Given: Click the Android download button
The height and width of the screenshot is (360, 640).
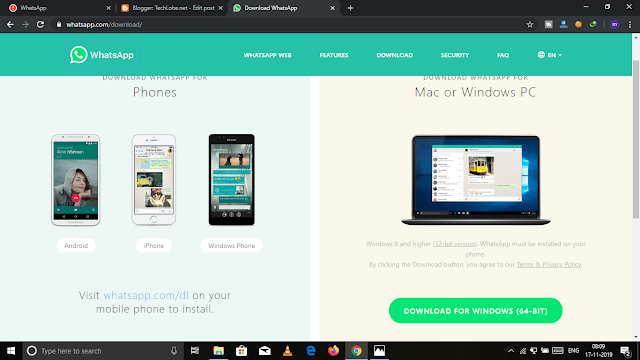Looking at the screenshot, I should pos(76,245).
